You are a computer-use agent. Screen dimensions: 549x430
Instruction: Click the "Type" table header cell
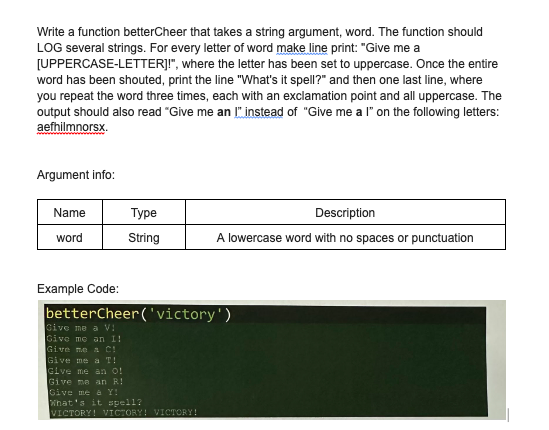[144, 213]
